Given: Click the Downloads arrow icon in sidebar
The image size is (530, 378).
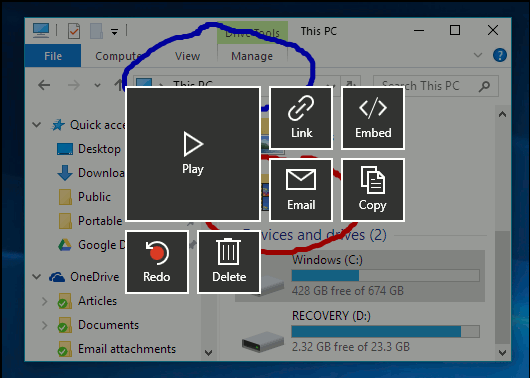Looking at the screenshot, I should point(65,173).
